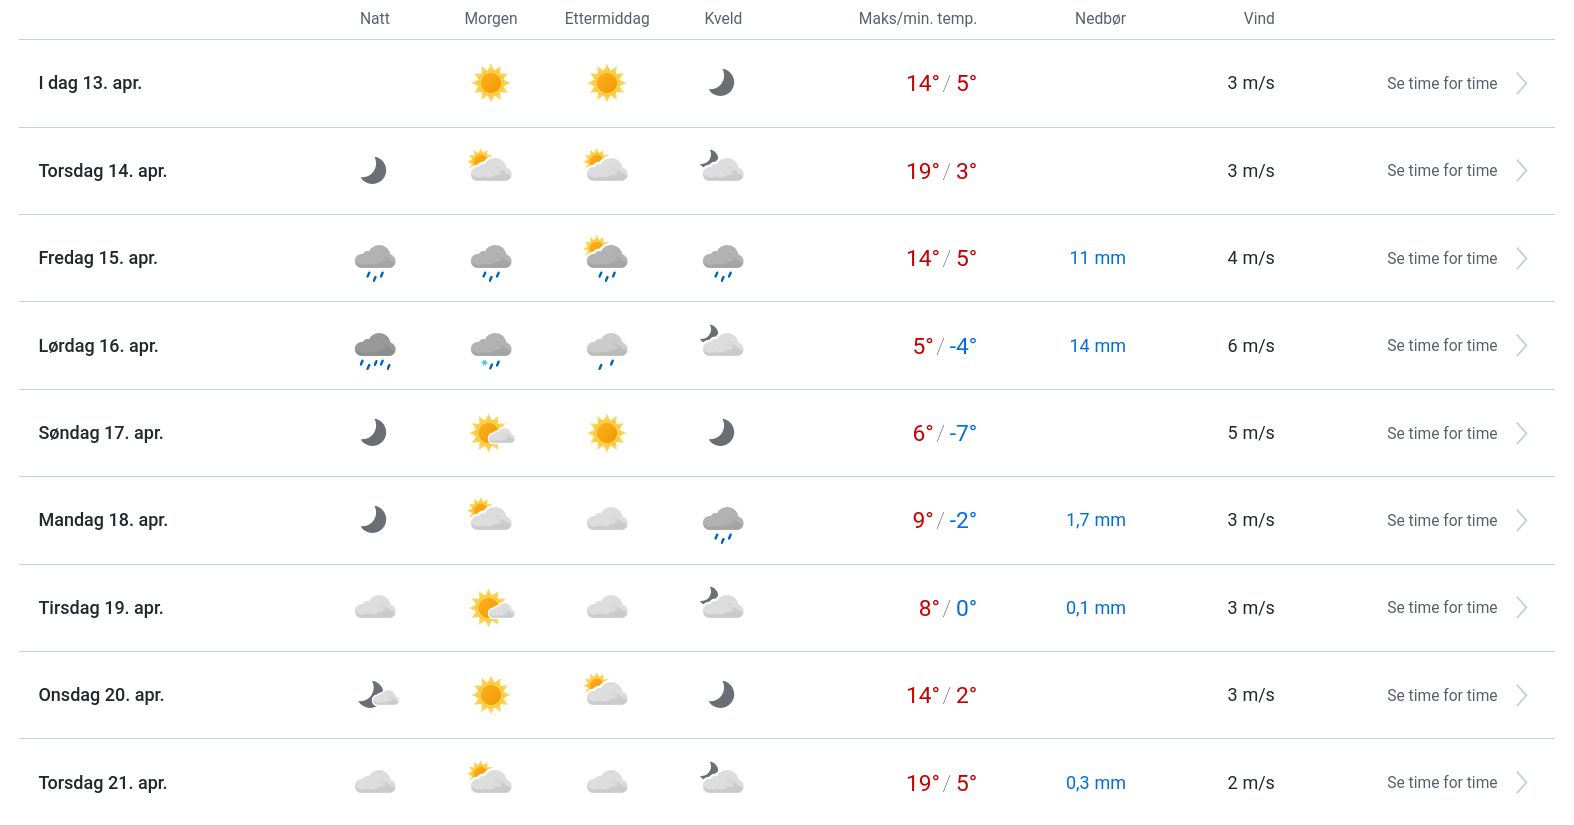Screen dimensions: 1574x825
Task: Click the evening icon for Torsdag 21. apr.
Action: tap(722, 778)
